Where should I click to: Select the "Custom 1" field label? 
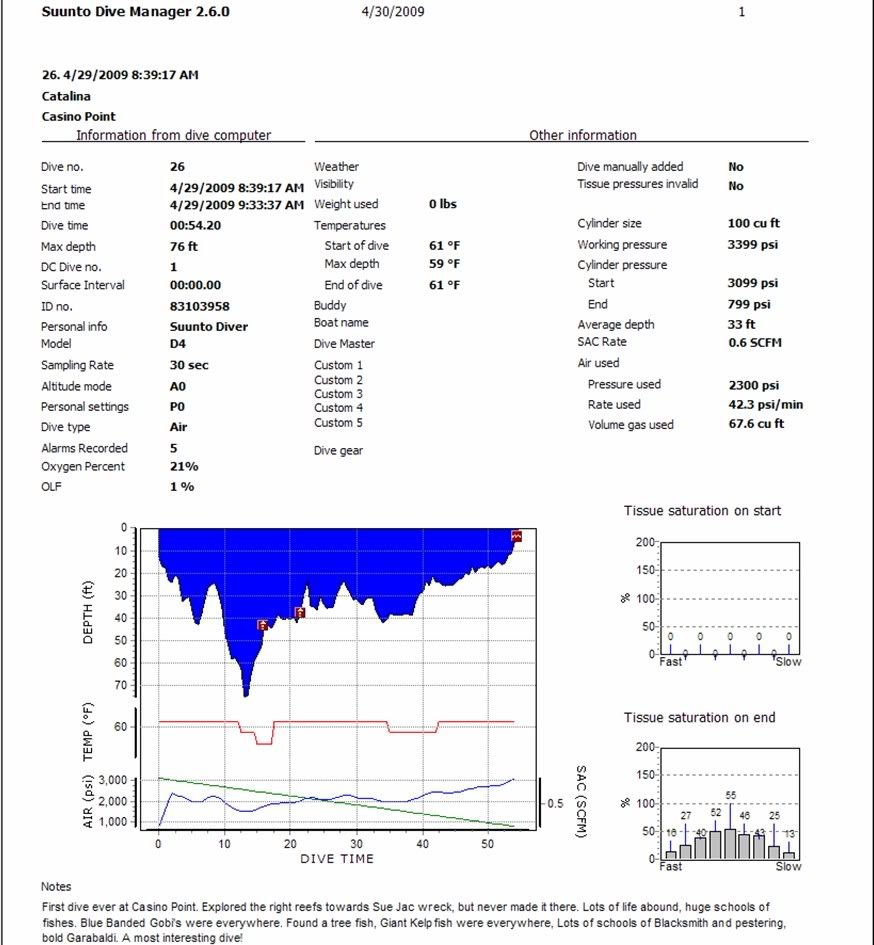click(x=338, y=365)
